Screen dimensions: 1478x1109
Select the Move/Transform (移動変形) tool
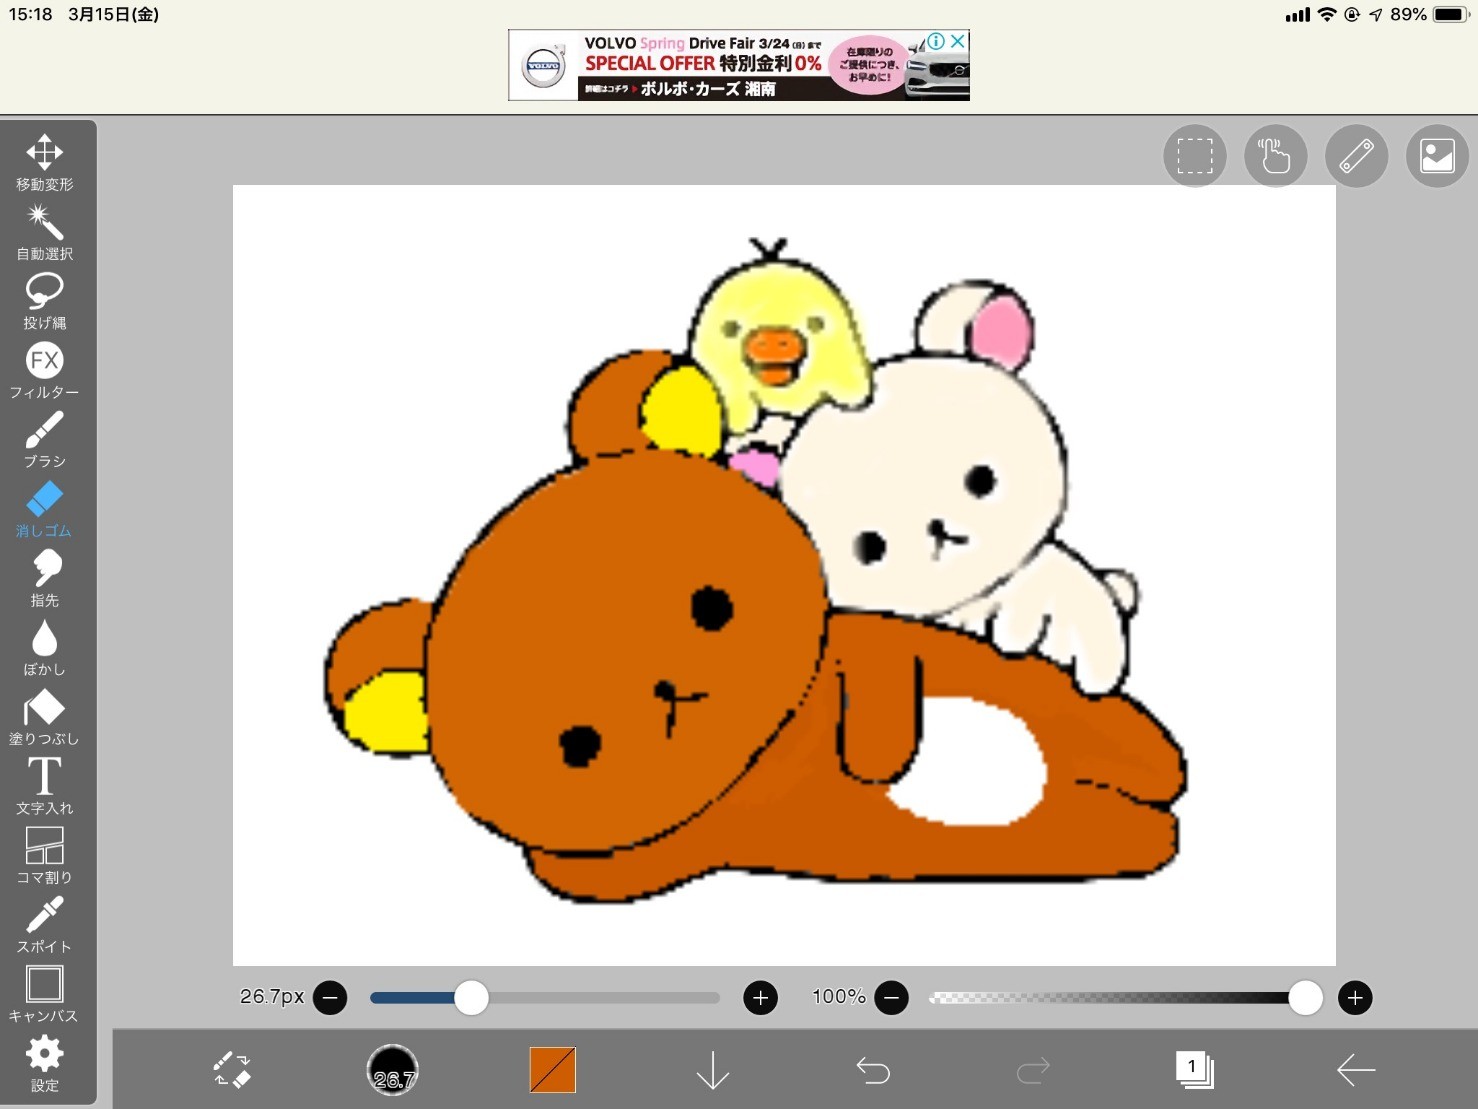coord(44,160)
